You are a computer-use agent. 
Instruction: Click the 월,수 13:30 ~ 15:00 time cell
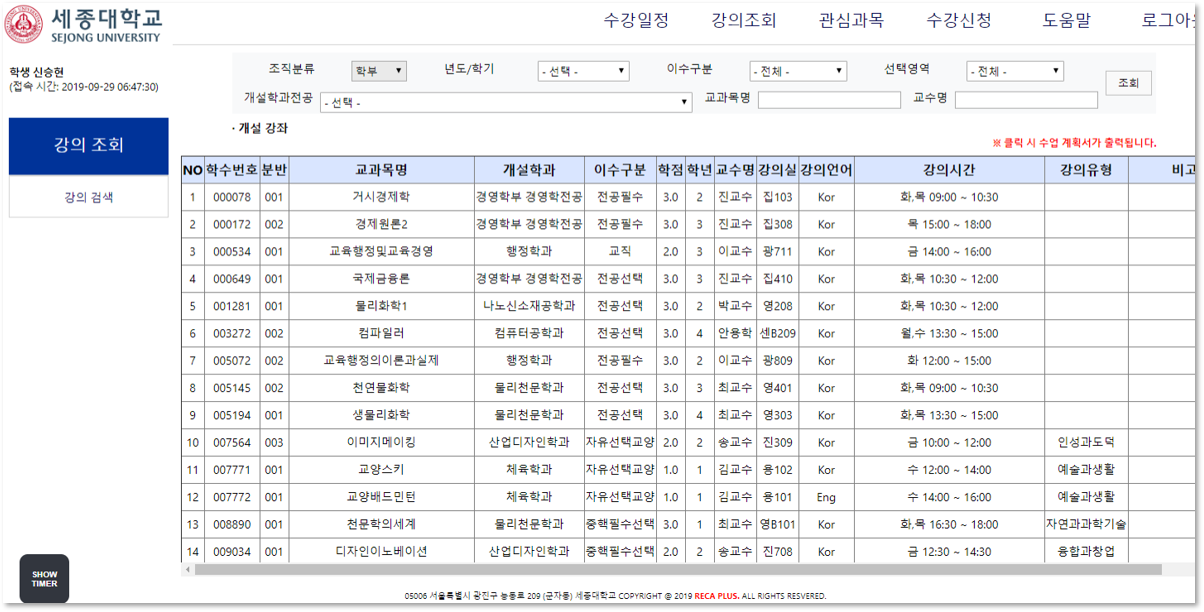[949, 333]
